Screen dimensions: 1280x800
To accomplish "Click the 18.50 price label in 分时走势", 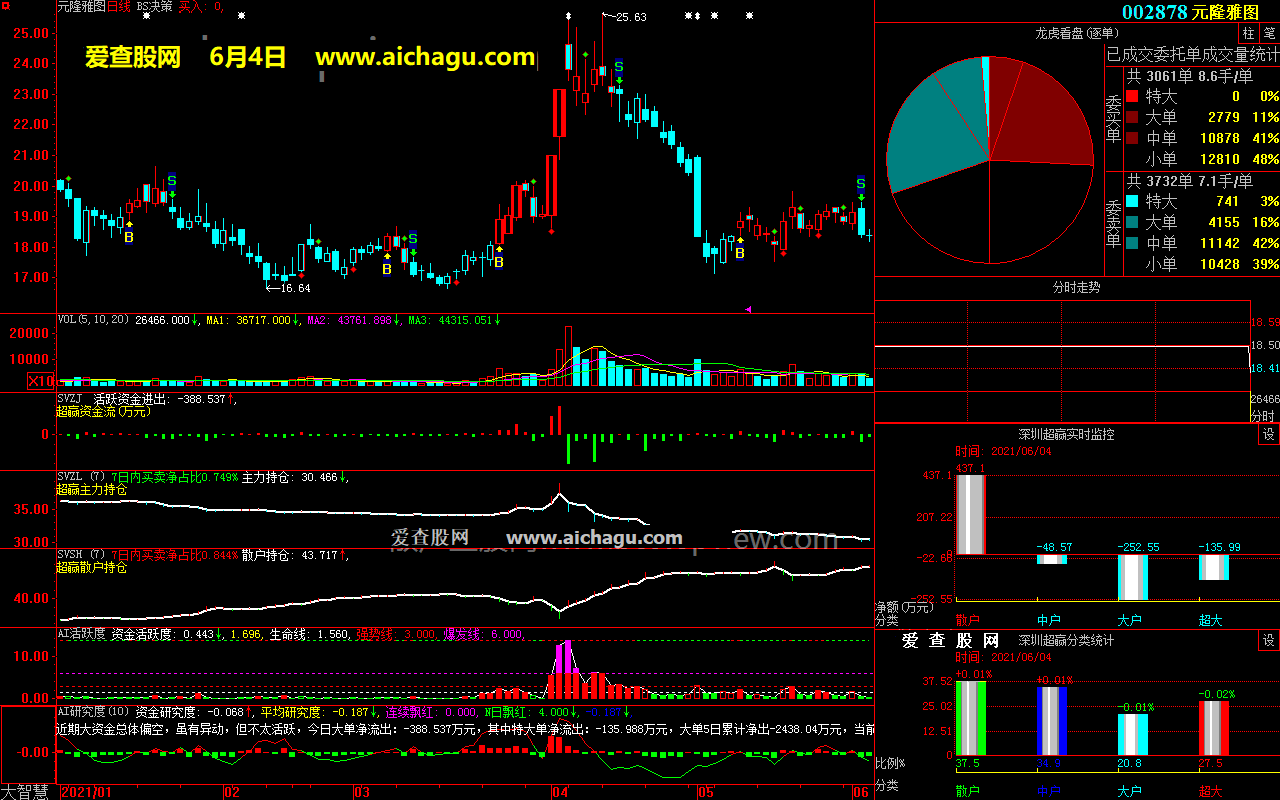I will (1265, 345).
